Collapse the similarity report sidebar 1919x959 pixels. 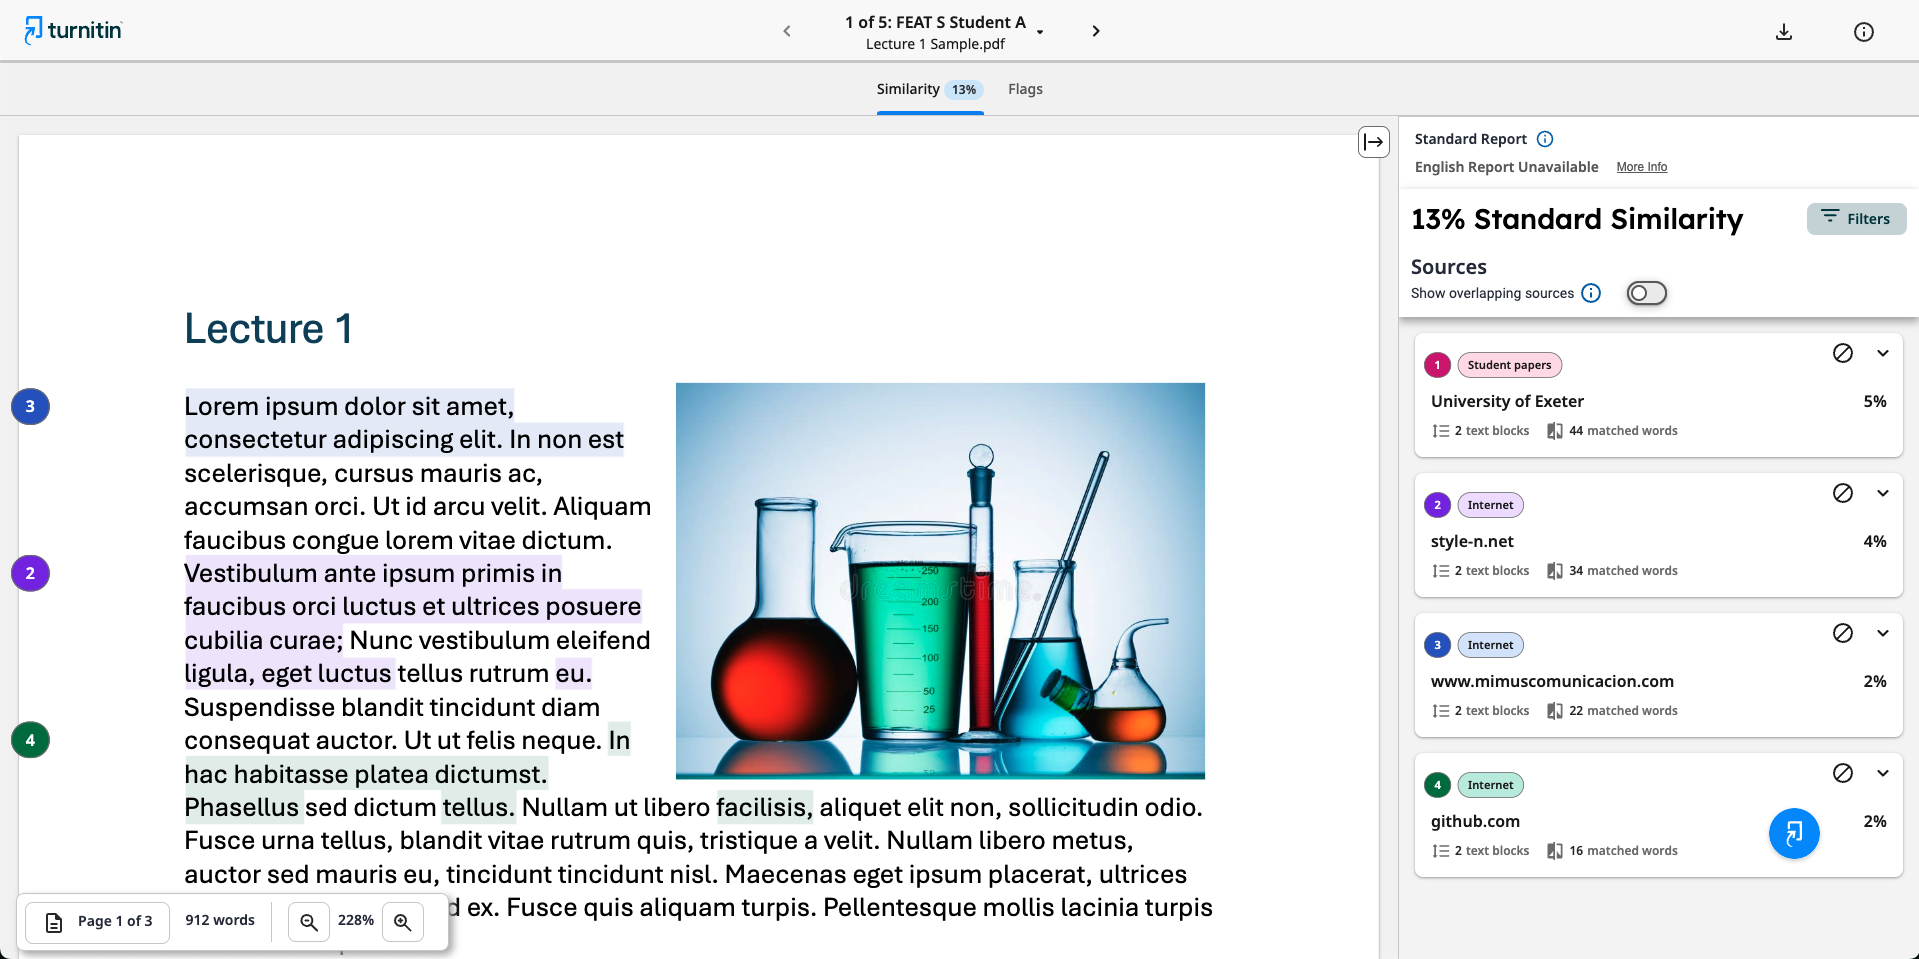(x=1373, y=142)
